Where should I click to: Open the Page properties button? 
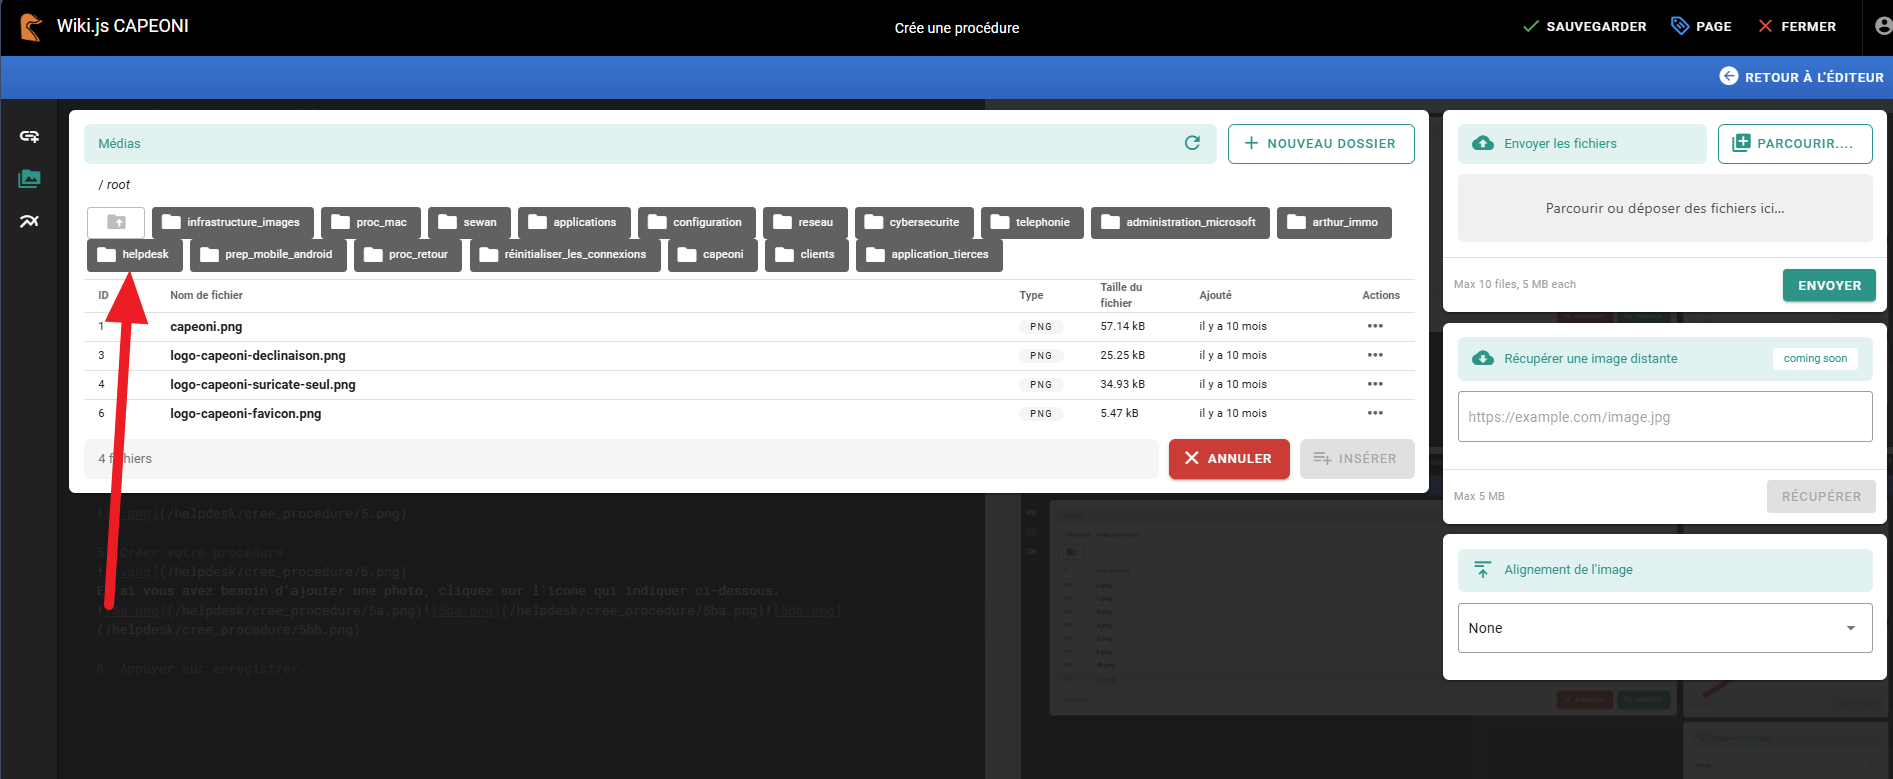click(x=1702, y=27)
